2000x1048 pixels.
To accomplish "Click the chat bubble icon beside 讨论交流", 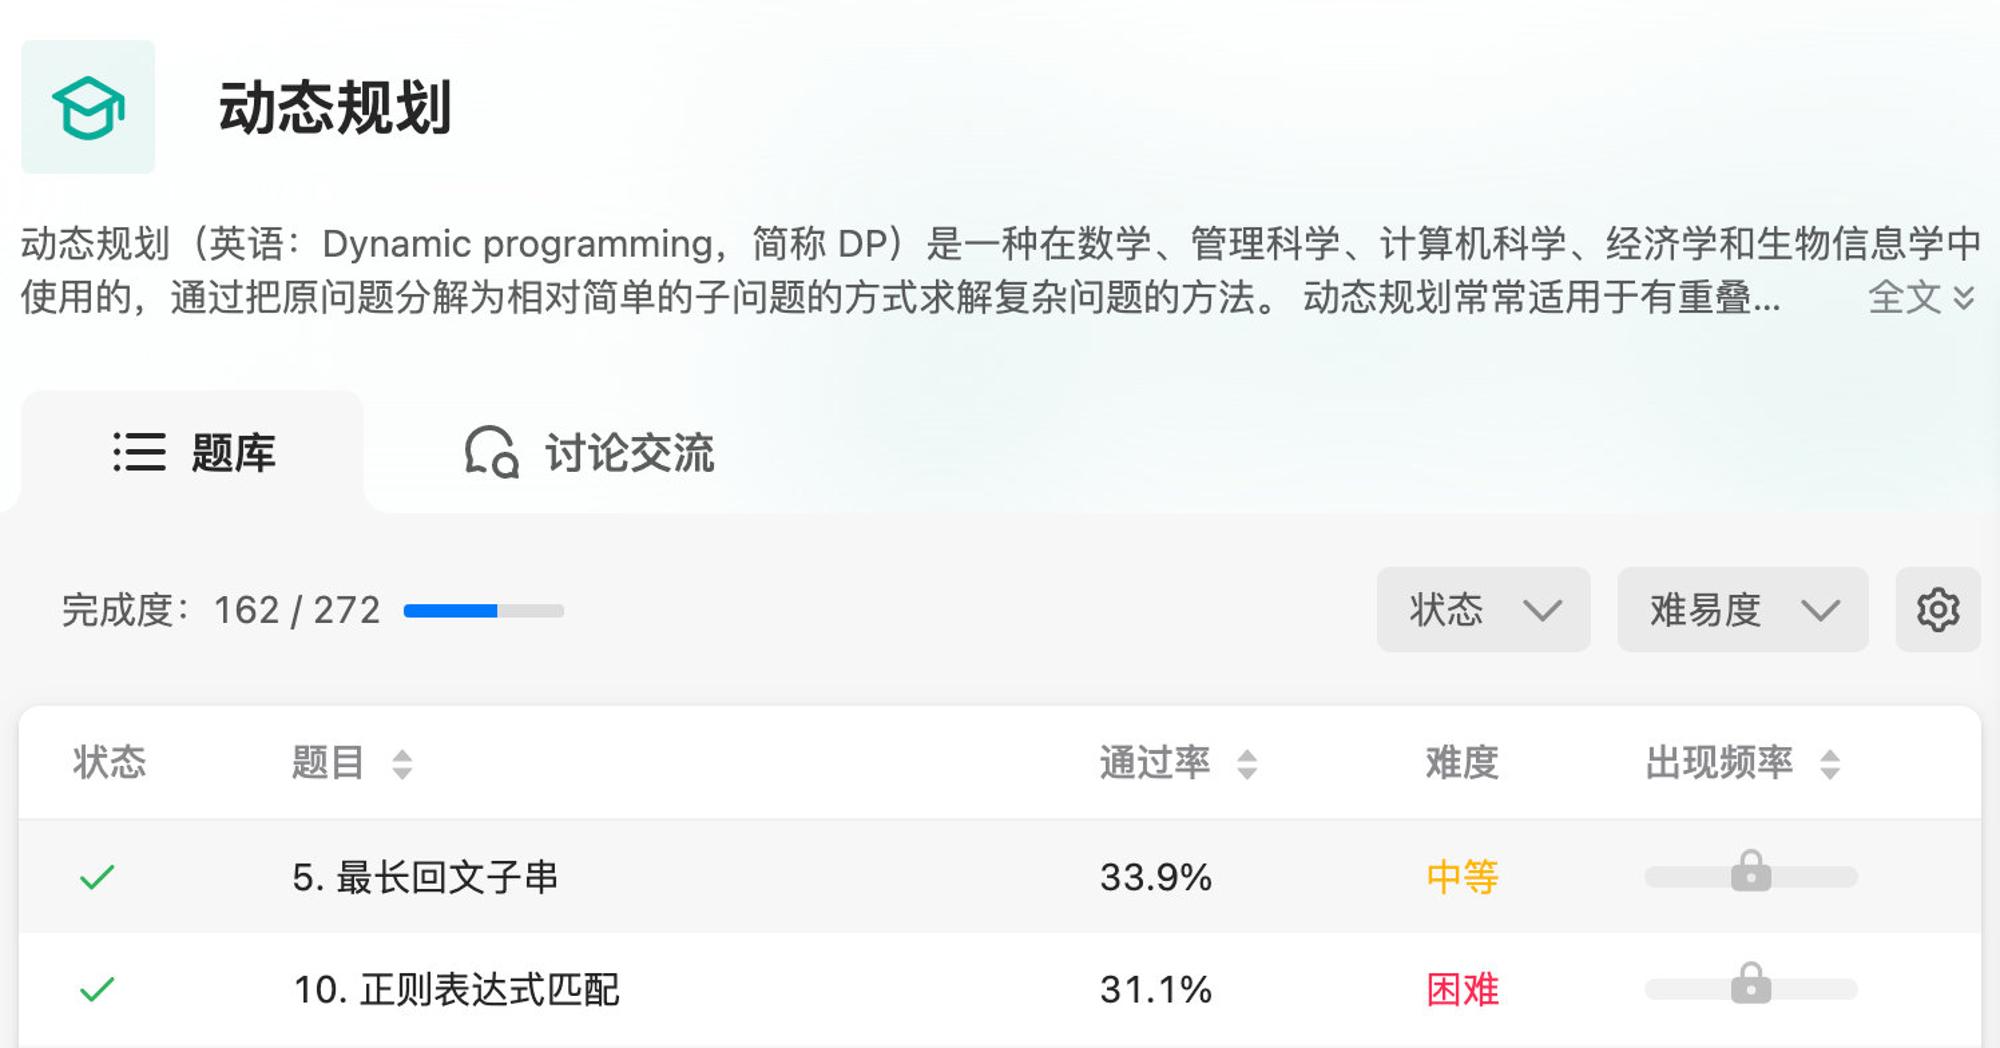I will pyautogui.click(x=492, y=452).
